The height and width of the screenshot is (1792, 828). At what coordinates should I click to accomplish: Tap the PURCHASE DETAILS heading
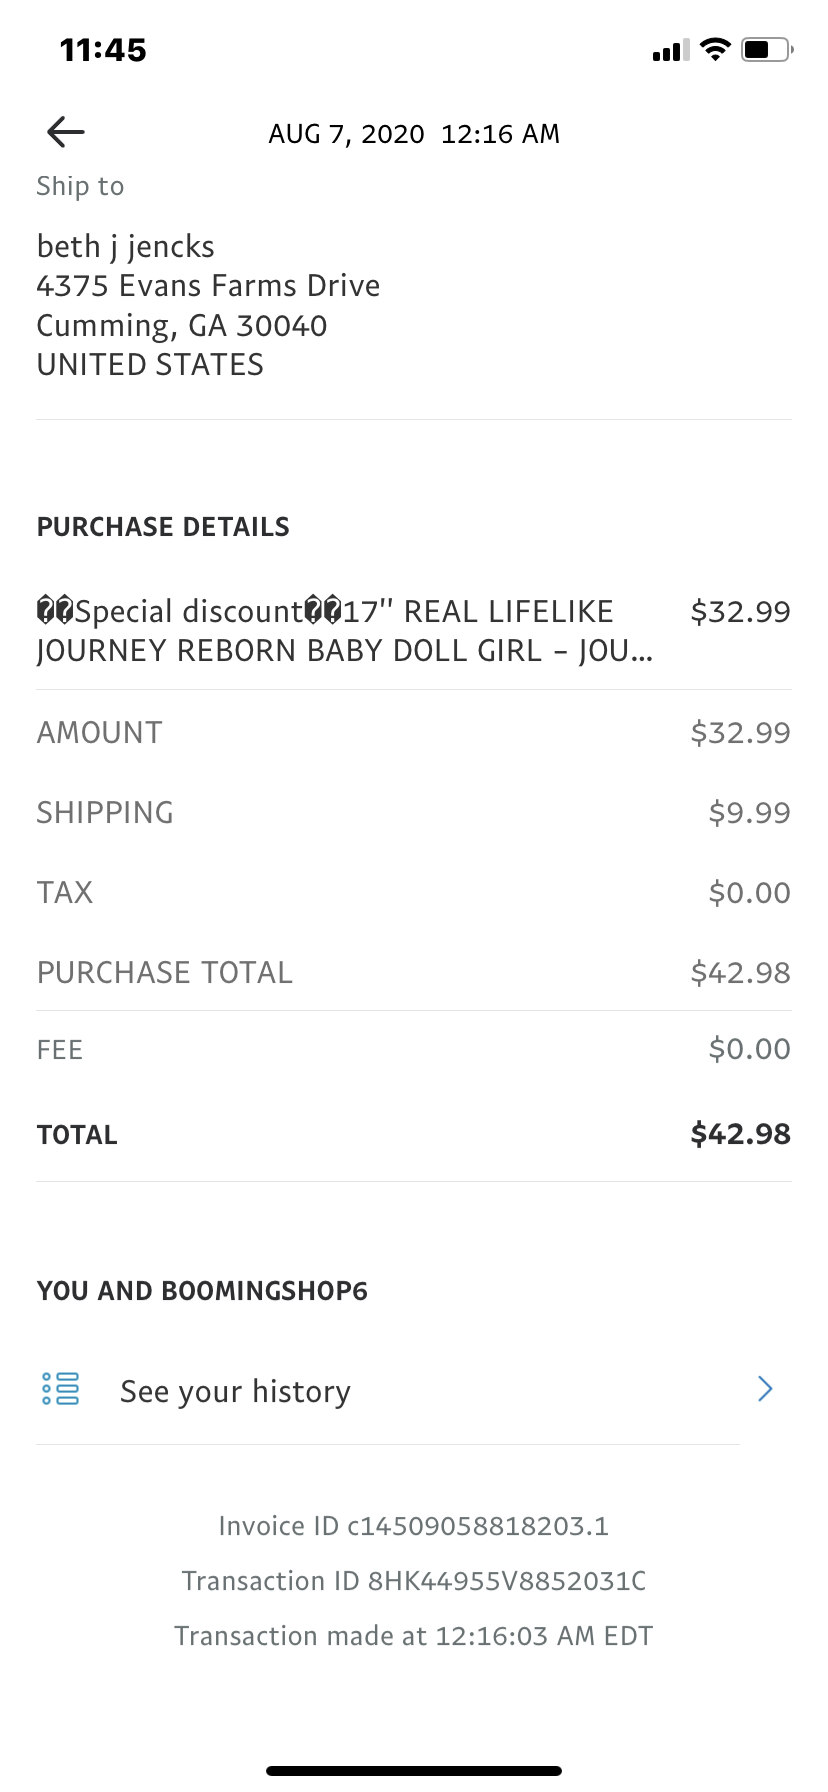click(163, 527)
